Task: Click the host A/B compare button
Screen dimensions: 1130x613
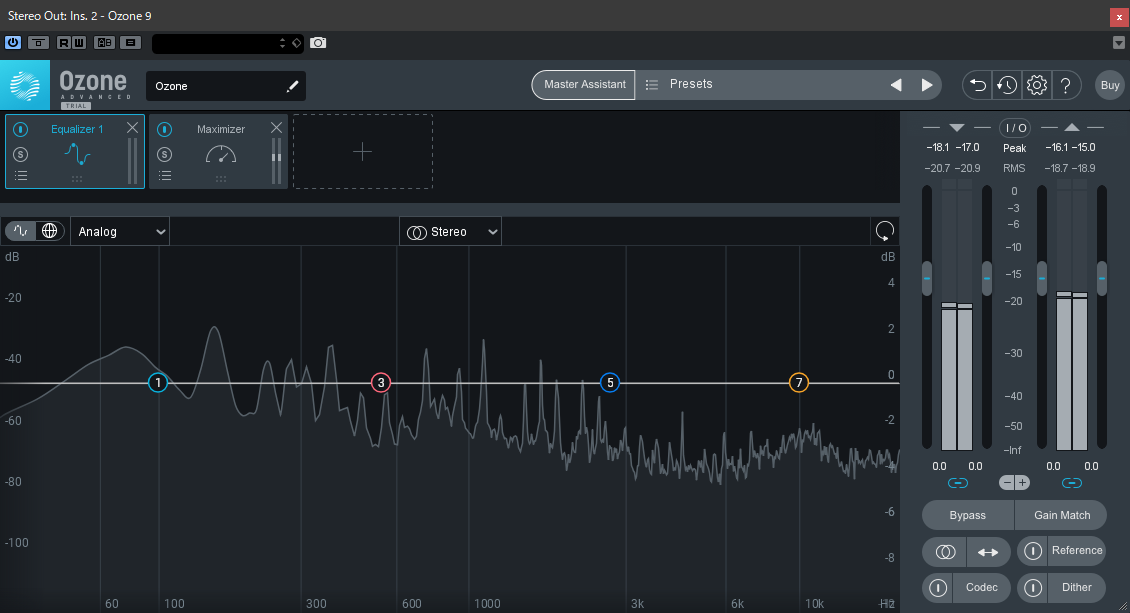Action: [x=104, y=42]
